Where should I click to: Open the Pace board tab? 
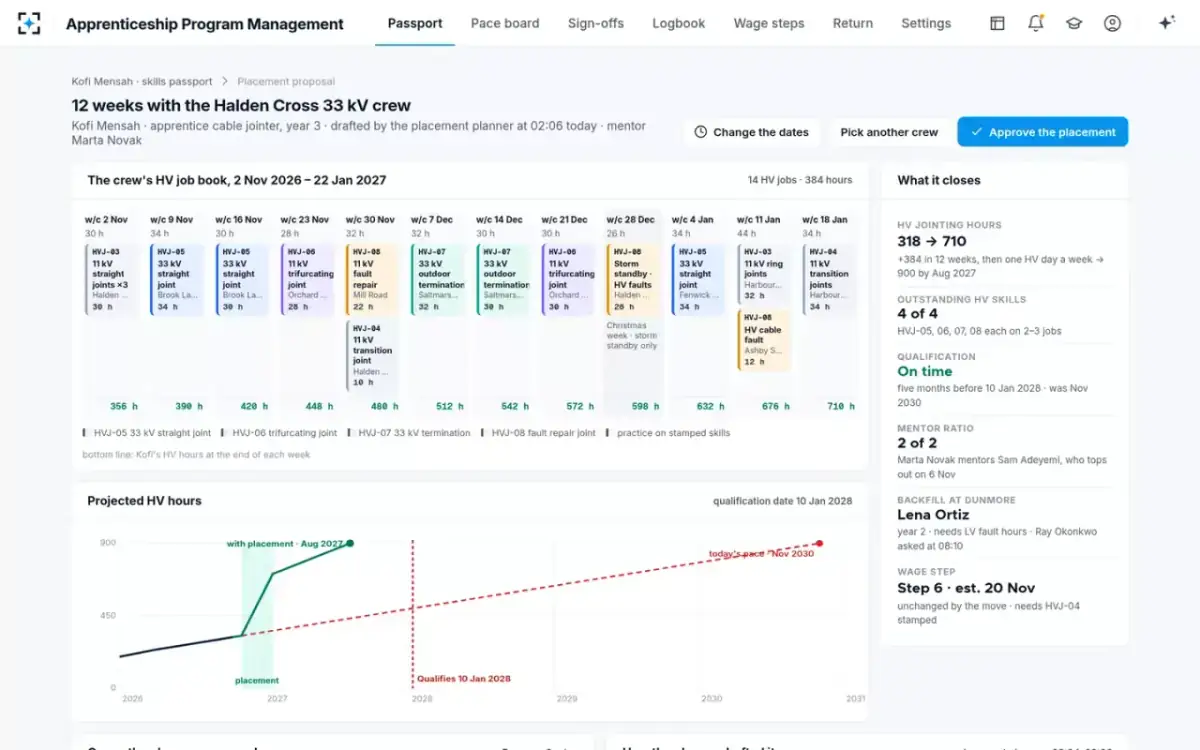[x=505, y=23]
